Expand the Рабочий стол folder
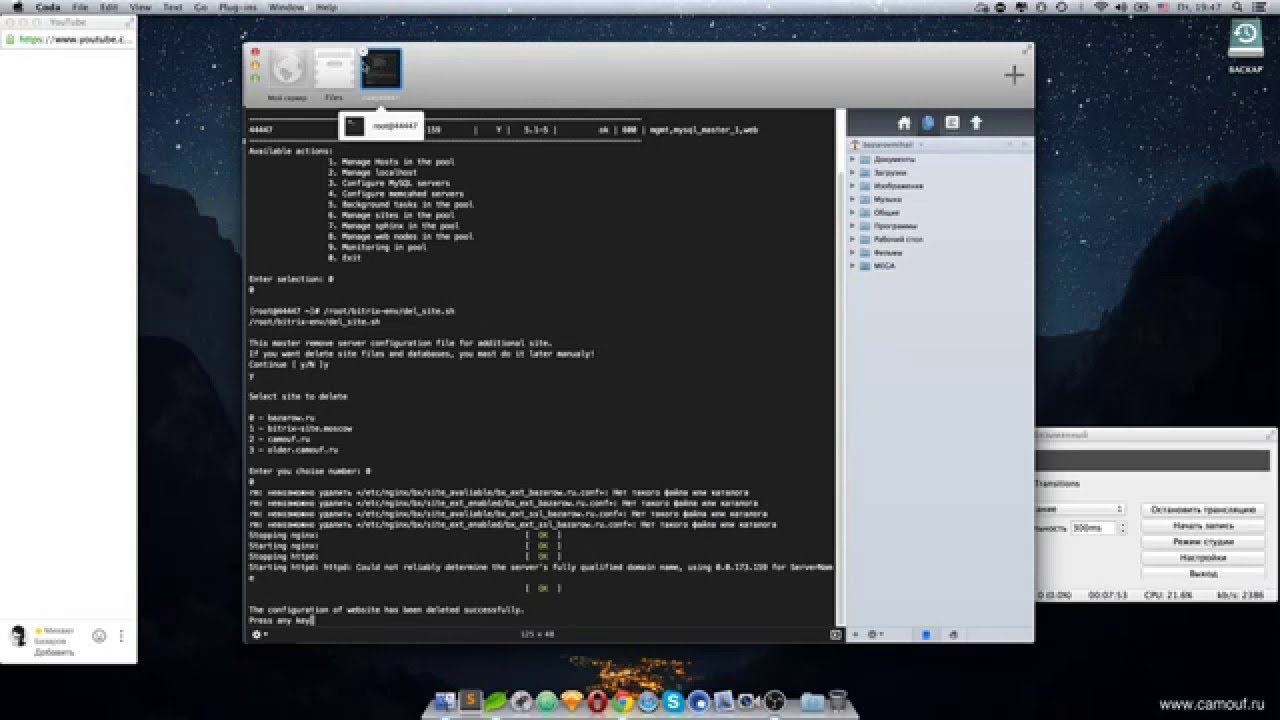The width and height of the screenshot is (1280, 720). coord(853,239)
